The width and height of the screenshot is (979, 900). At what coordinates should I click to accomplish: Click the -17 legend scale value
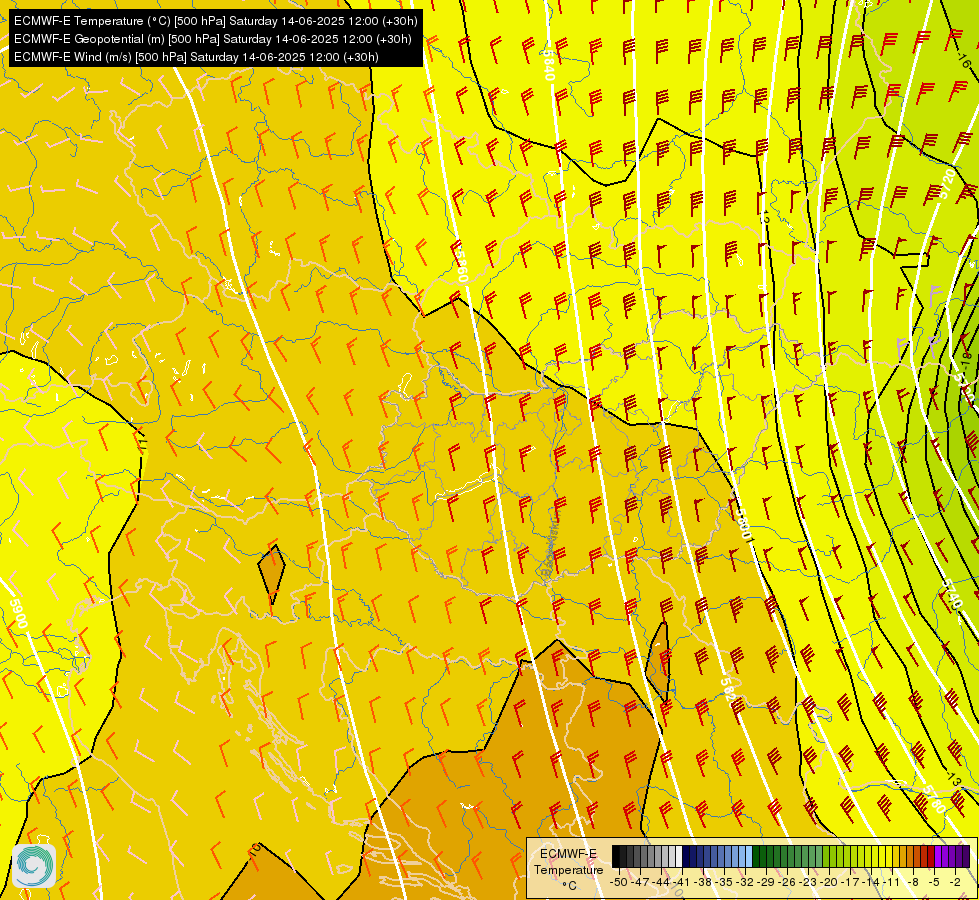(x=852, y=882)
